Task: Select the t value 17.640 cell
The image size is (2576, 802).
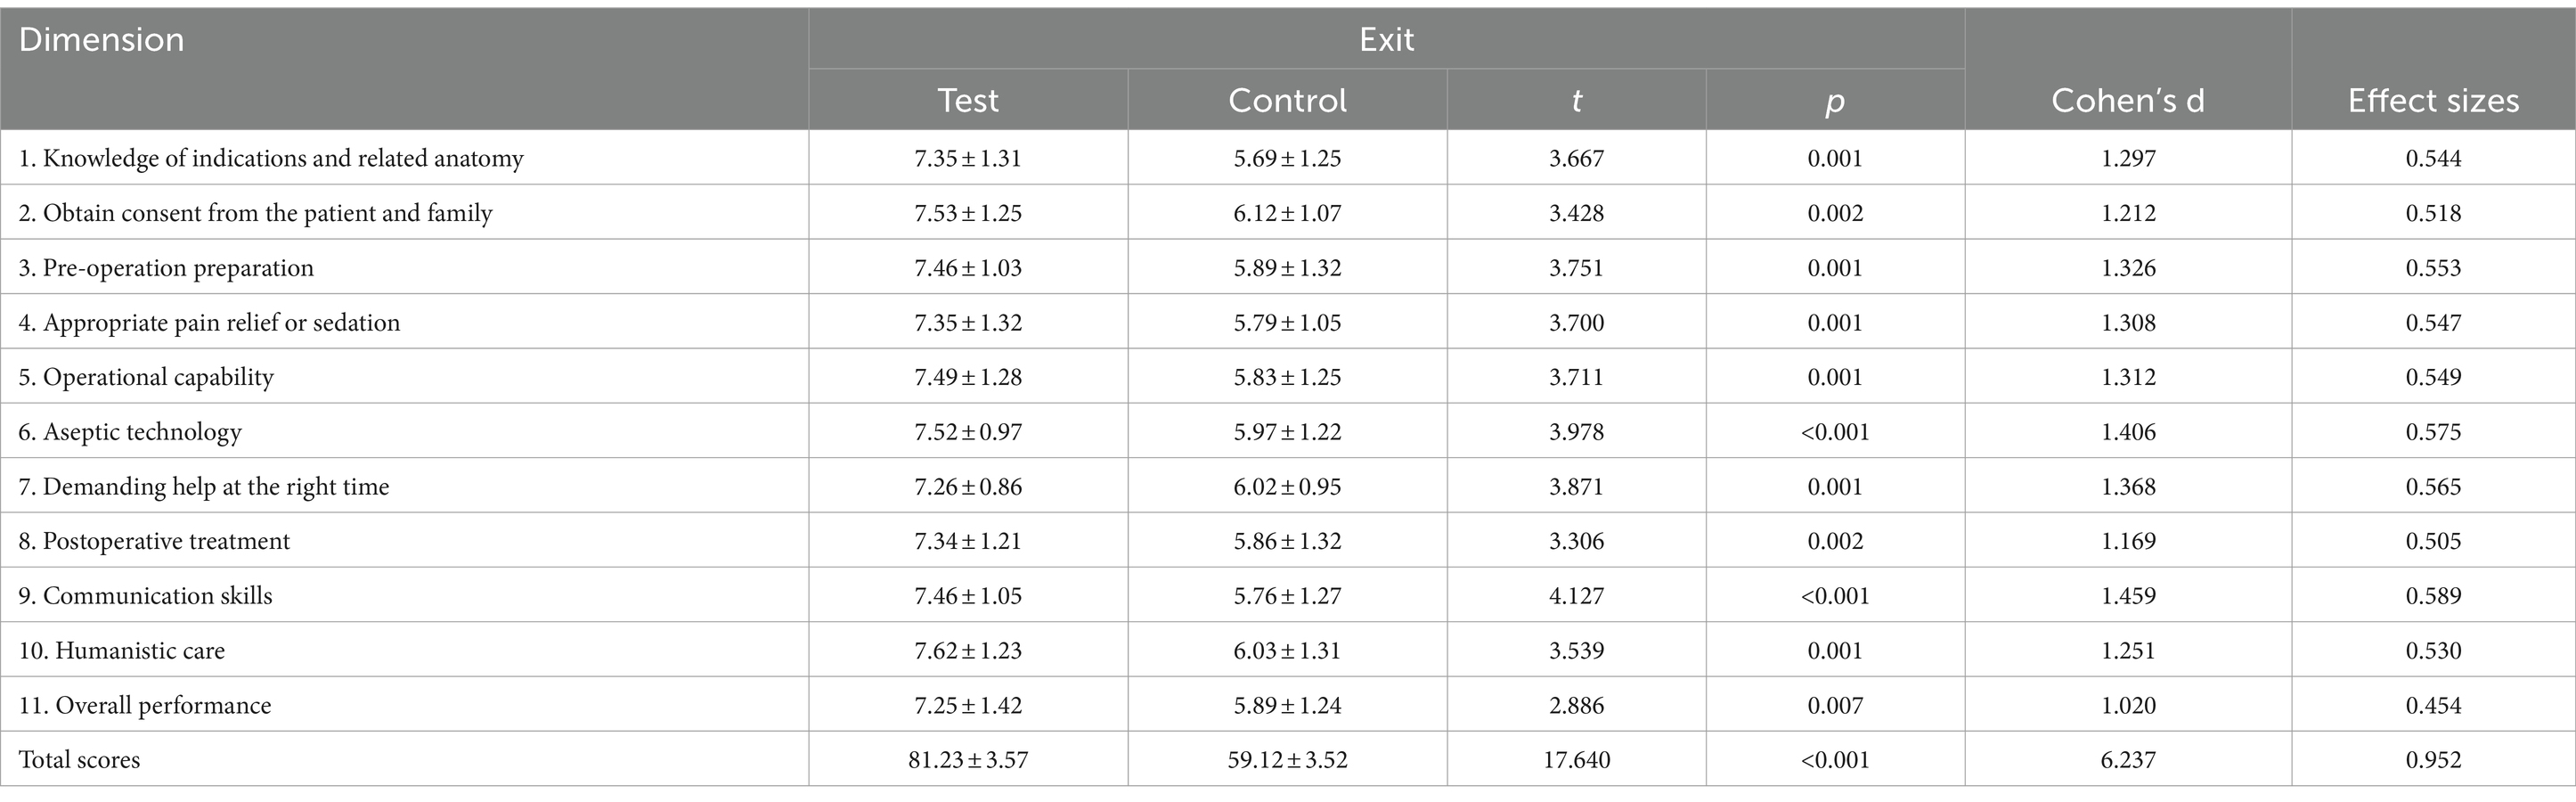Action: 1576,760
